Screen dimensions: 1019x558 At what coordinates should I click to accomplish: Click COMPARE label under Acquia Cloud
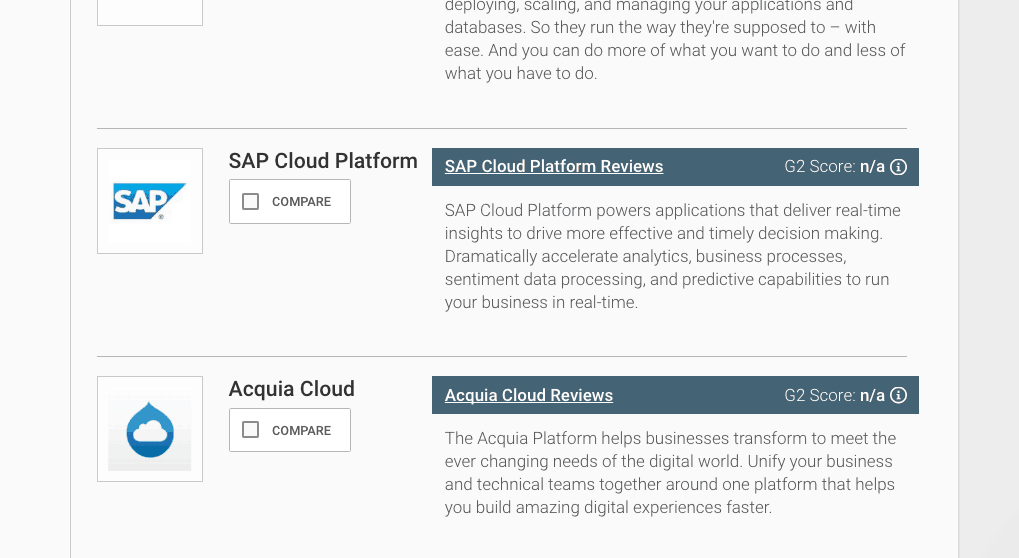(302, 431)
